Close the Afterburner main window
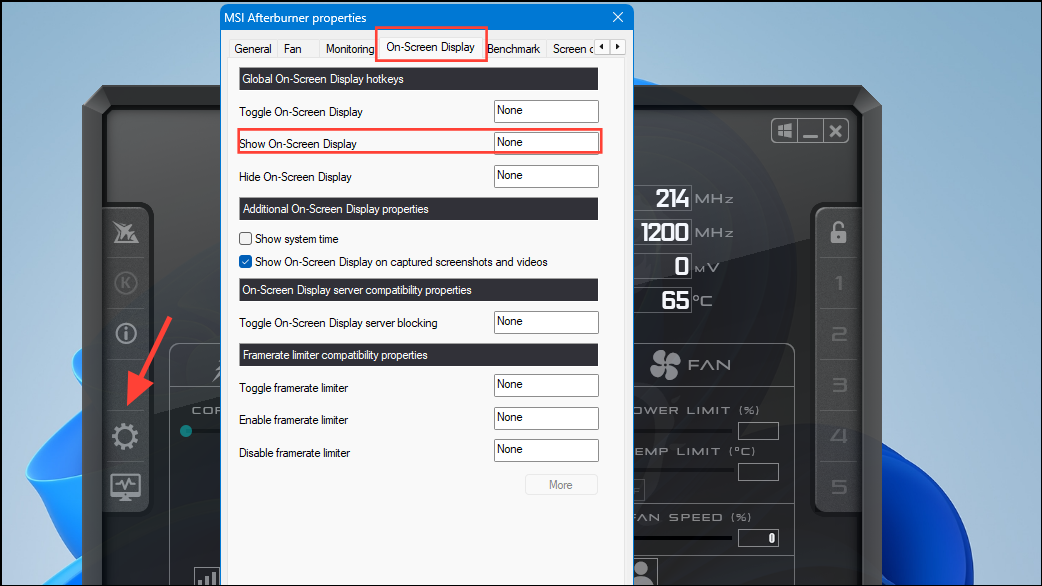The image size is (1042, 586). 835,131
